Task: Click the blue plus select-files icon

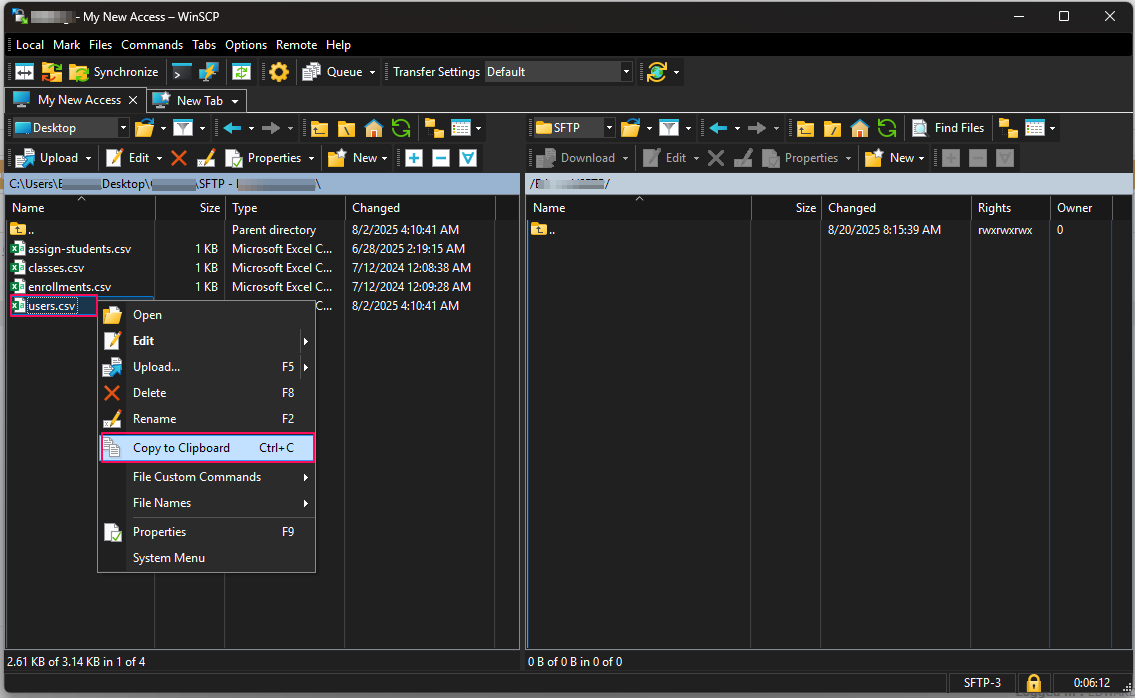Action: [416, 157]
